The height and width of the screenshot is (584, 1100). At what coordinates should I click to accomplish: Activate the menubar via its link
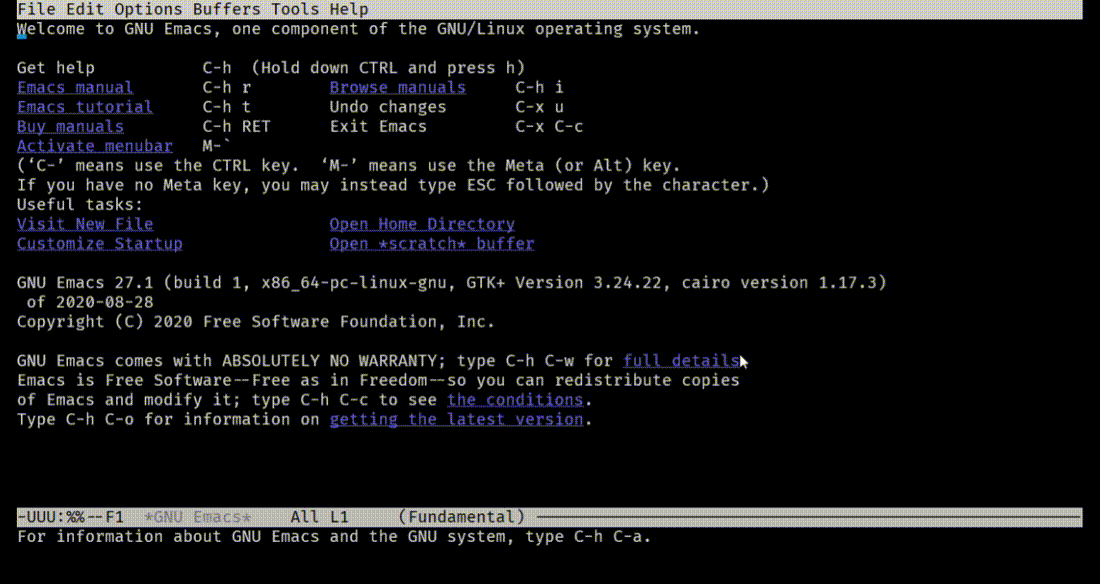point(94,145)
